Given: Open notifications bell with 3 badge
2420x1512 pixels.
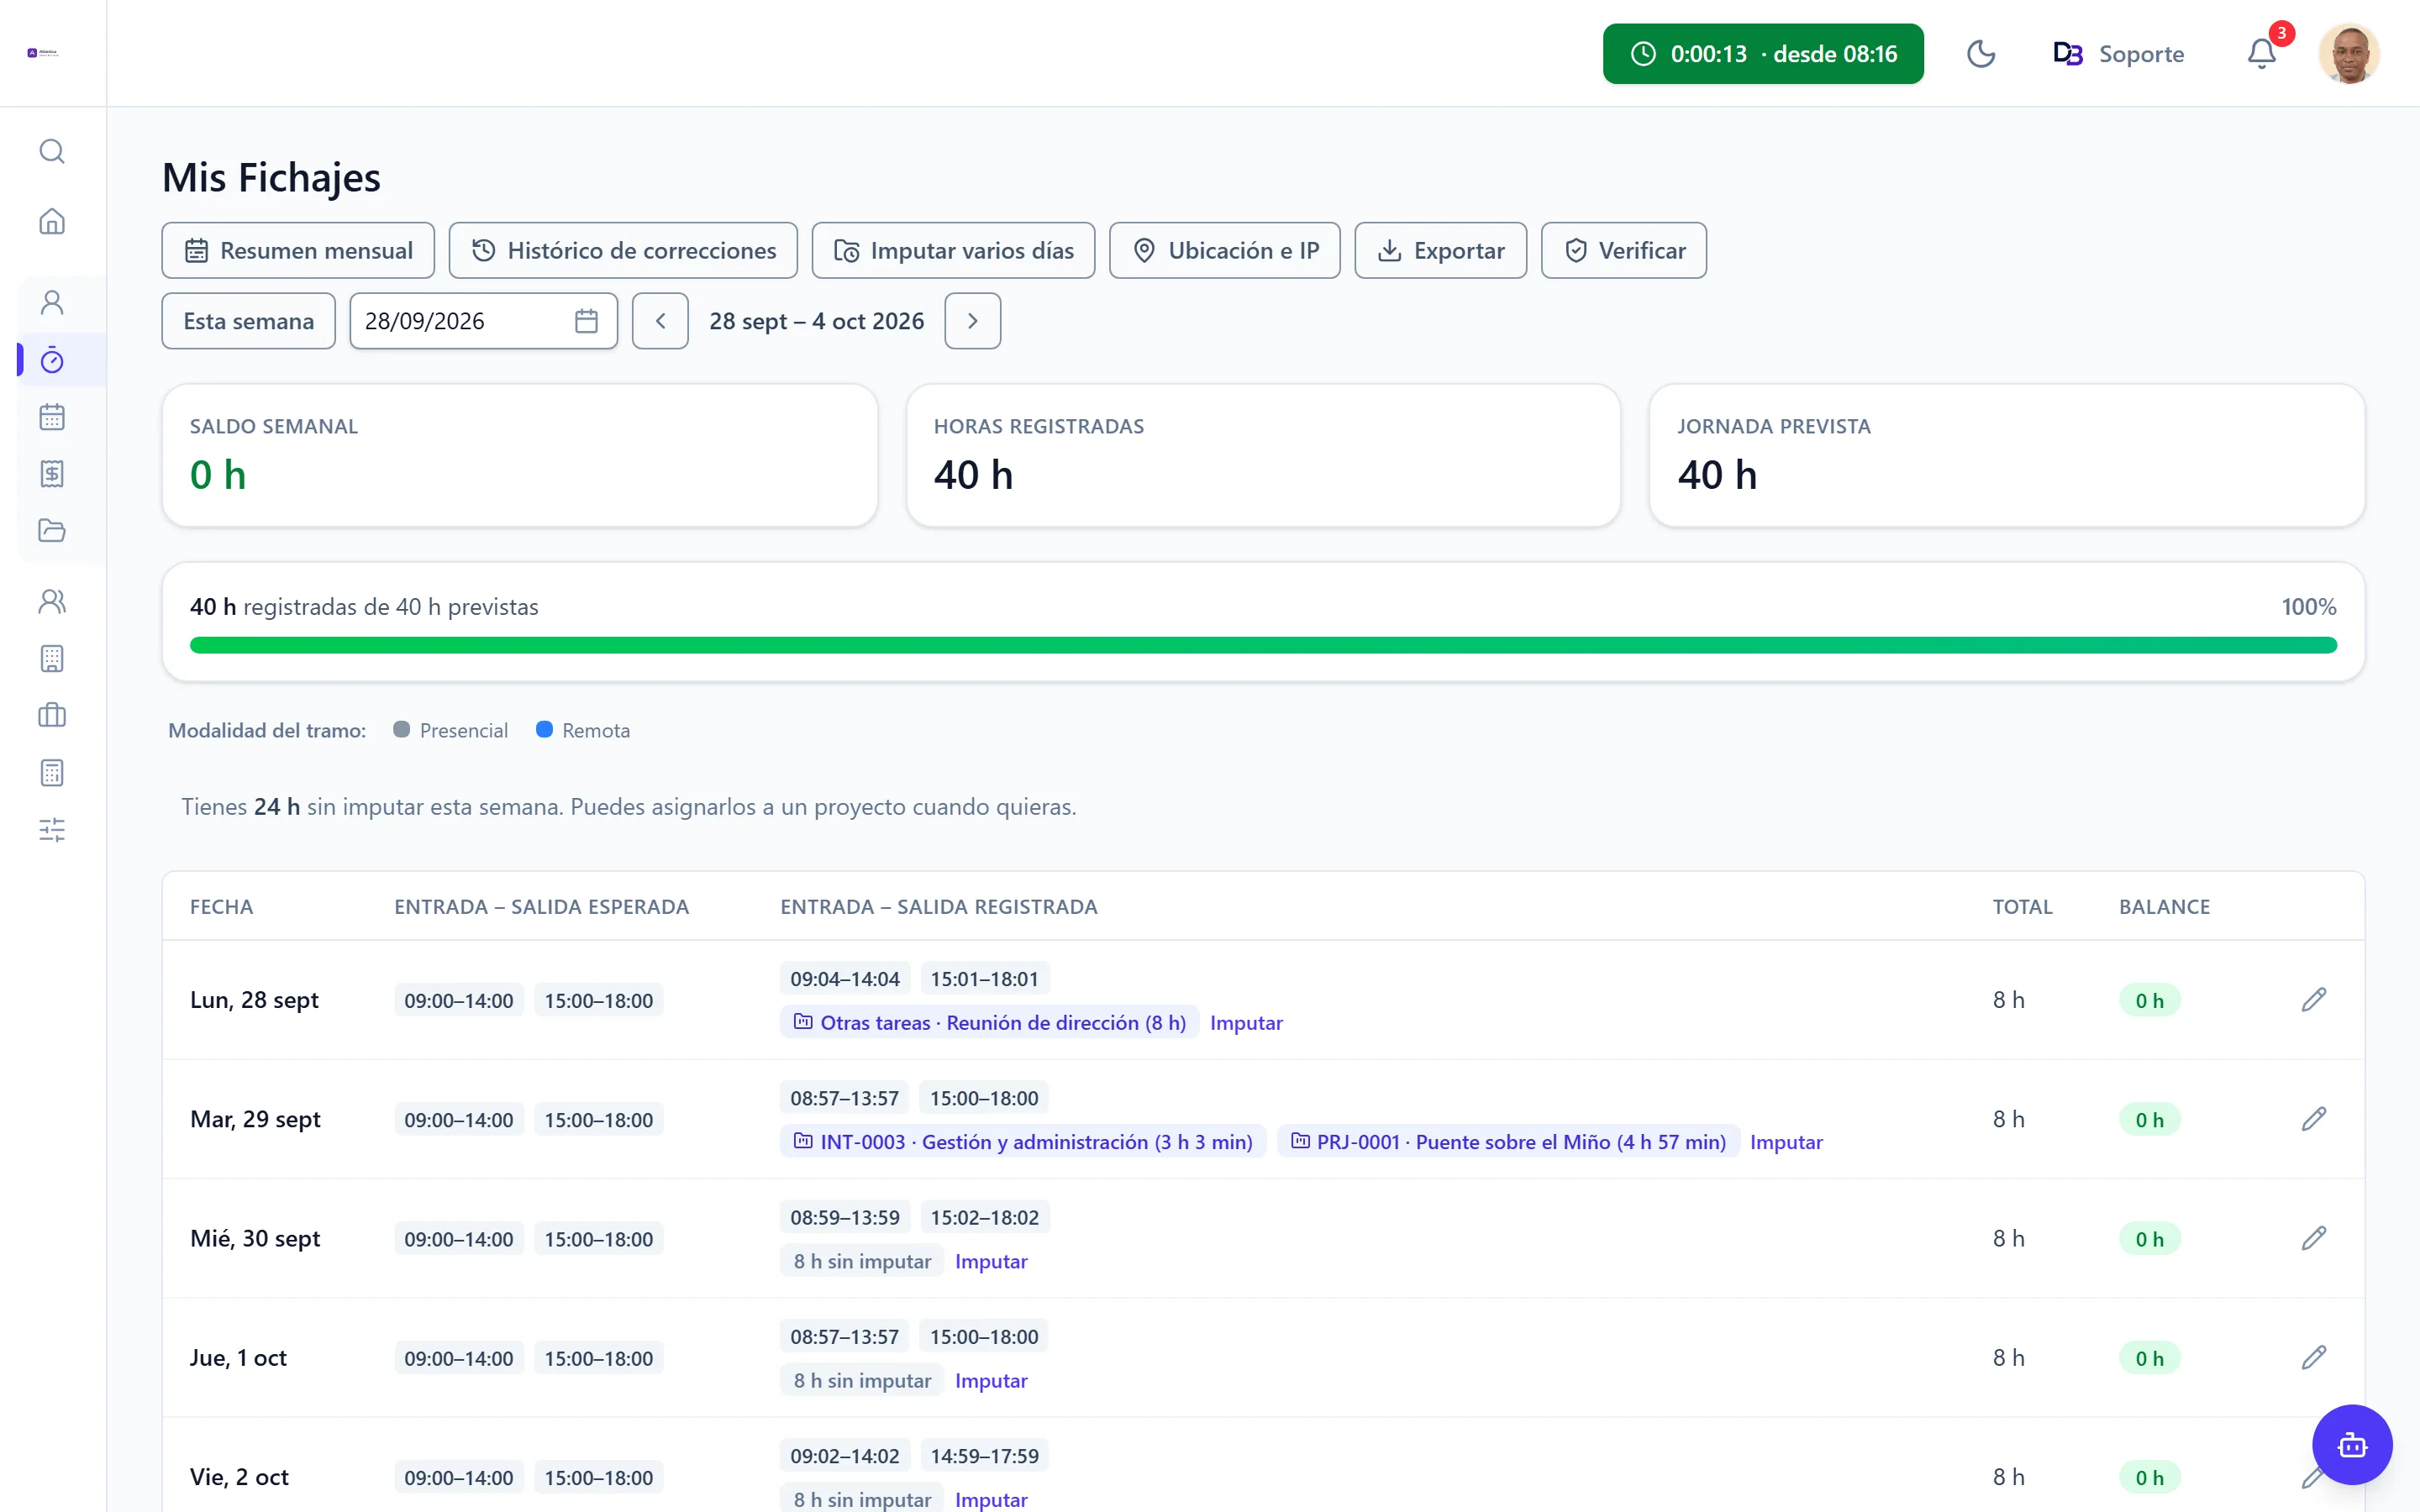Looking at the screenshot, I should pyautogui.click(x=2262, y=54).
